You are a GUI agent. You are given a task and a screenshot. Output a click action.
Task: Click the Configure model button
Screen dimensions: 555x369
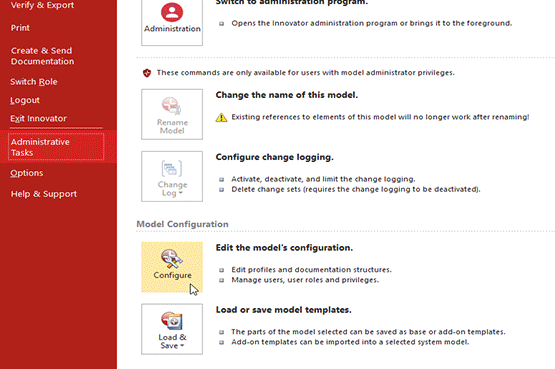pos(172,267)
